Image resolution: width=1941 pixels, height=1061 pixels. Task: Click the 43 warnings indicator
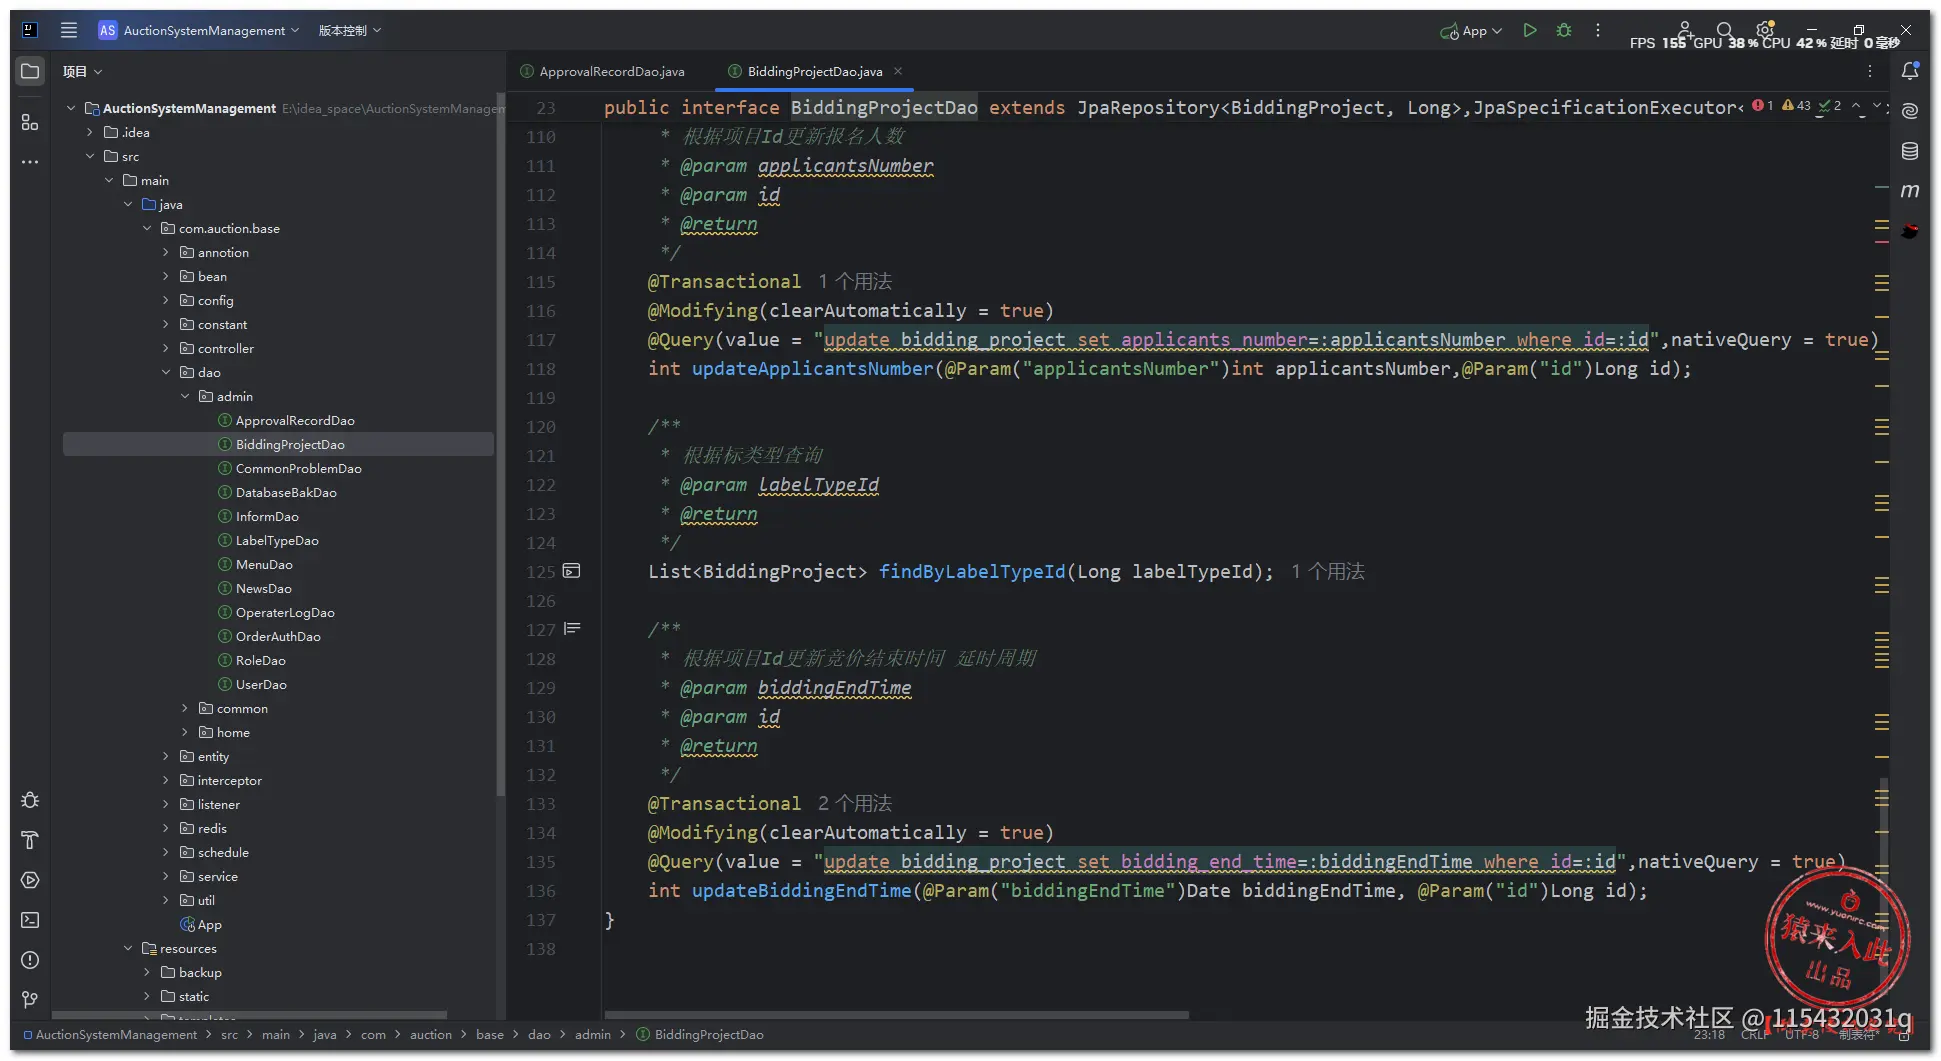tap(1797, 105)
